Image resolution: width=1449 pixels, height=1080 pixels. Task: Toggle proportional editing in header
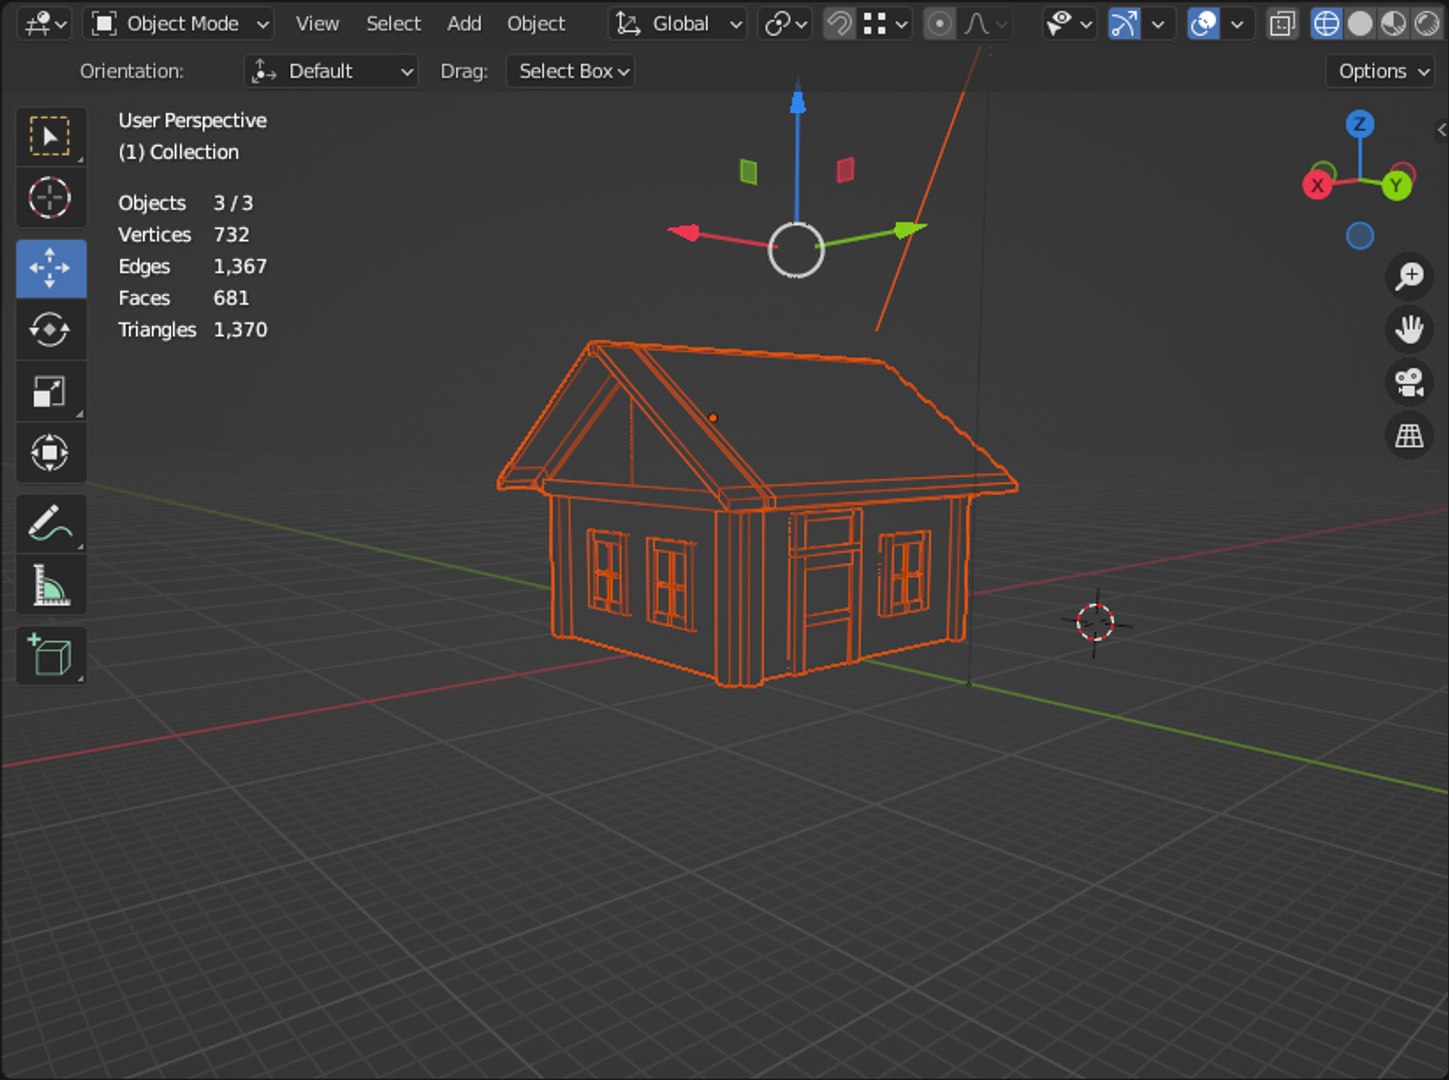pos(939,23)
